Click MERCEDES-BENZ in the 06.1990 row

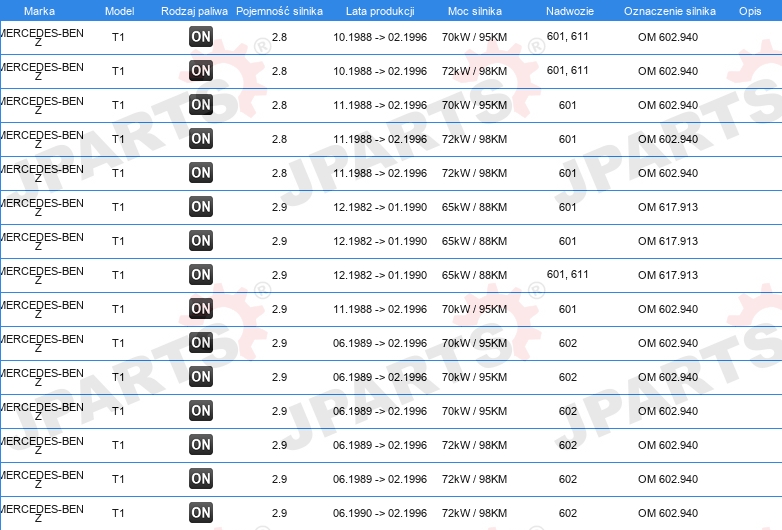pos(42,513)
